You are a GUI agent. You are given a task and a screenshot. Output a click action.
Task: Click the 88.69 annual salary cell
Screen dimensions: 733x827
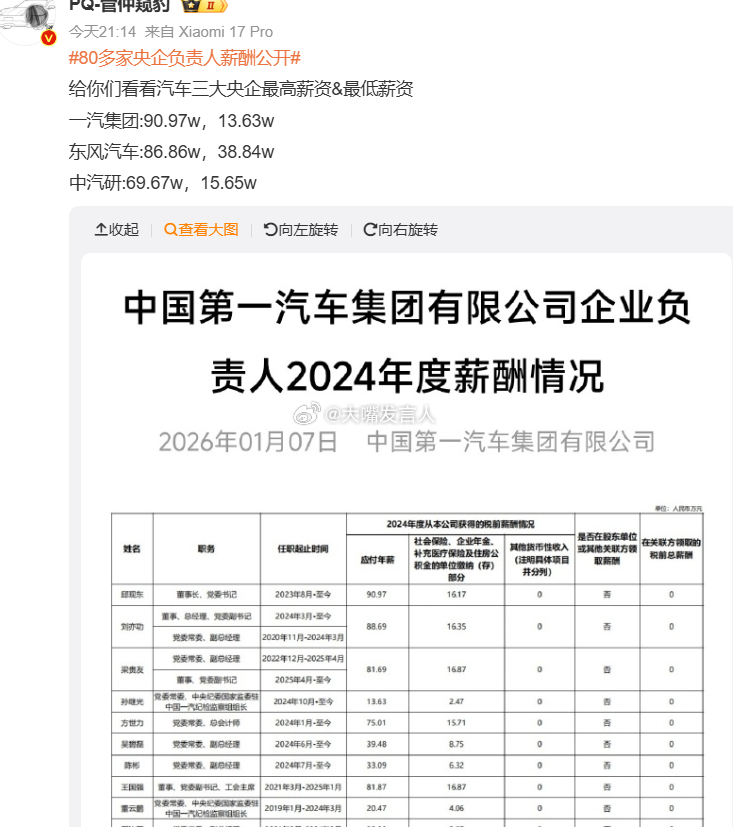click(377, 627)
